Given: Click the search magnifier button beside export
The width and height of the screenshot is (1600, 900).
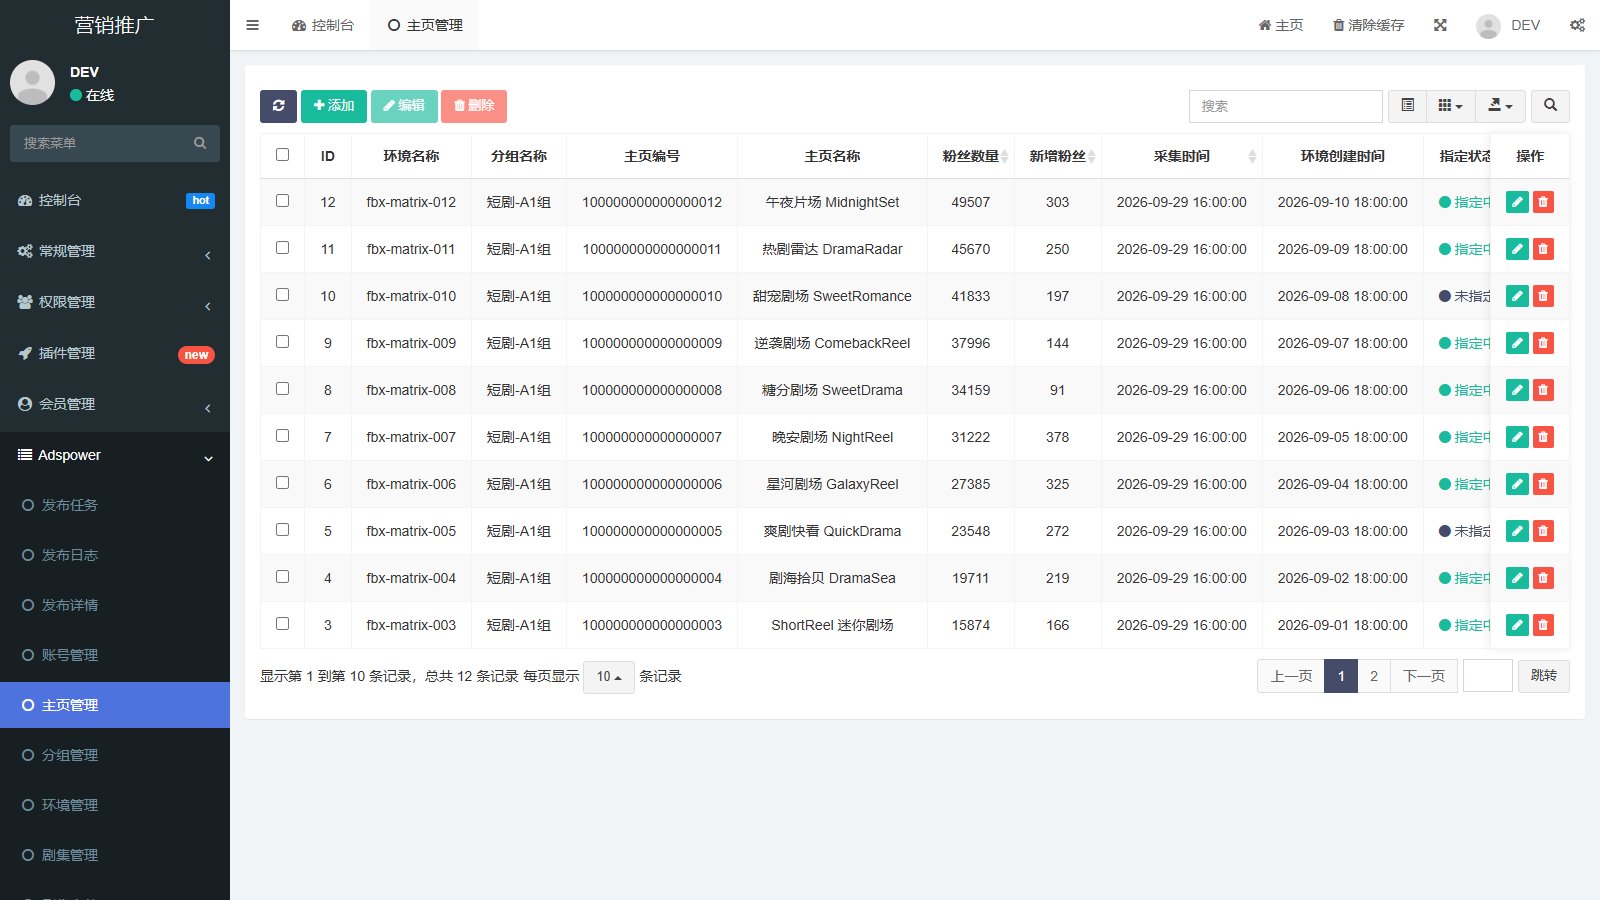Looking at the screenshot, I should [1550, 106].
